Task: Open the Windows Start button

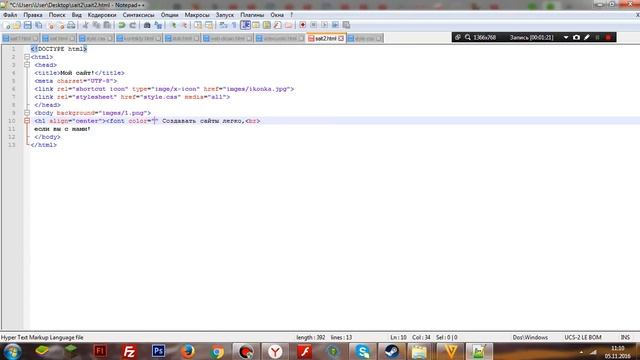Action: click(x=12, y=351)
